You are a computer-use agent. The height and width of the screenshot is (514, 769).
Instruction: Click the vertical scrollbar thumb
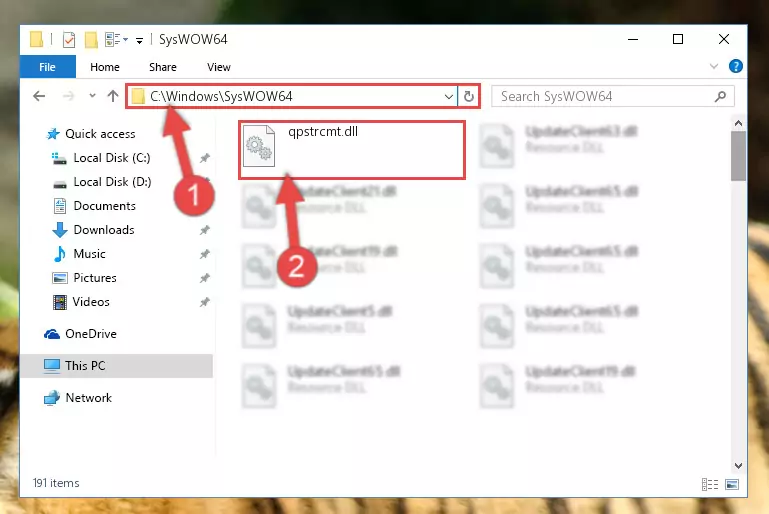(x=738, y=156)
